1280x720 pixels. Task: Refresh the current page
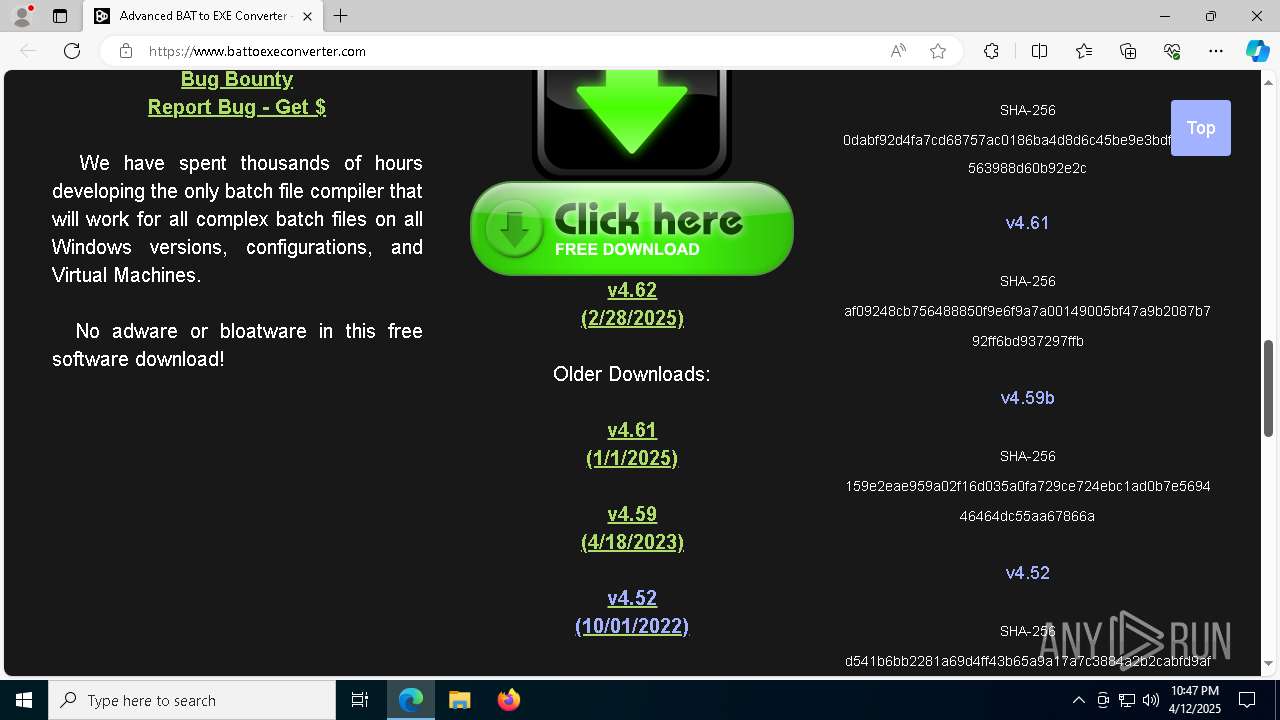pyautogui.click(x=72, y=51)
